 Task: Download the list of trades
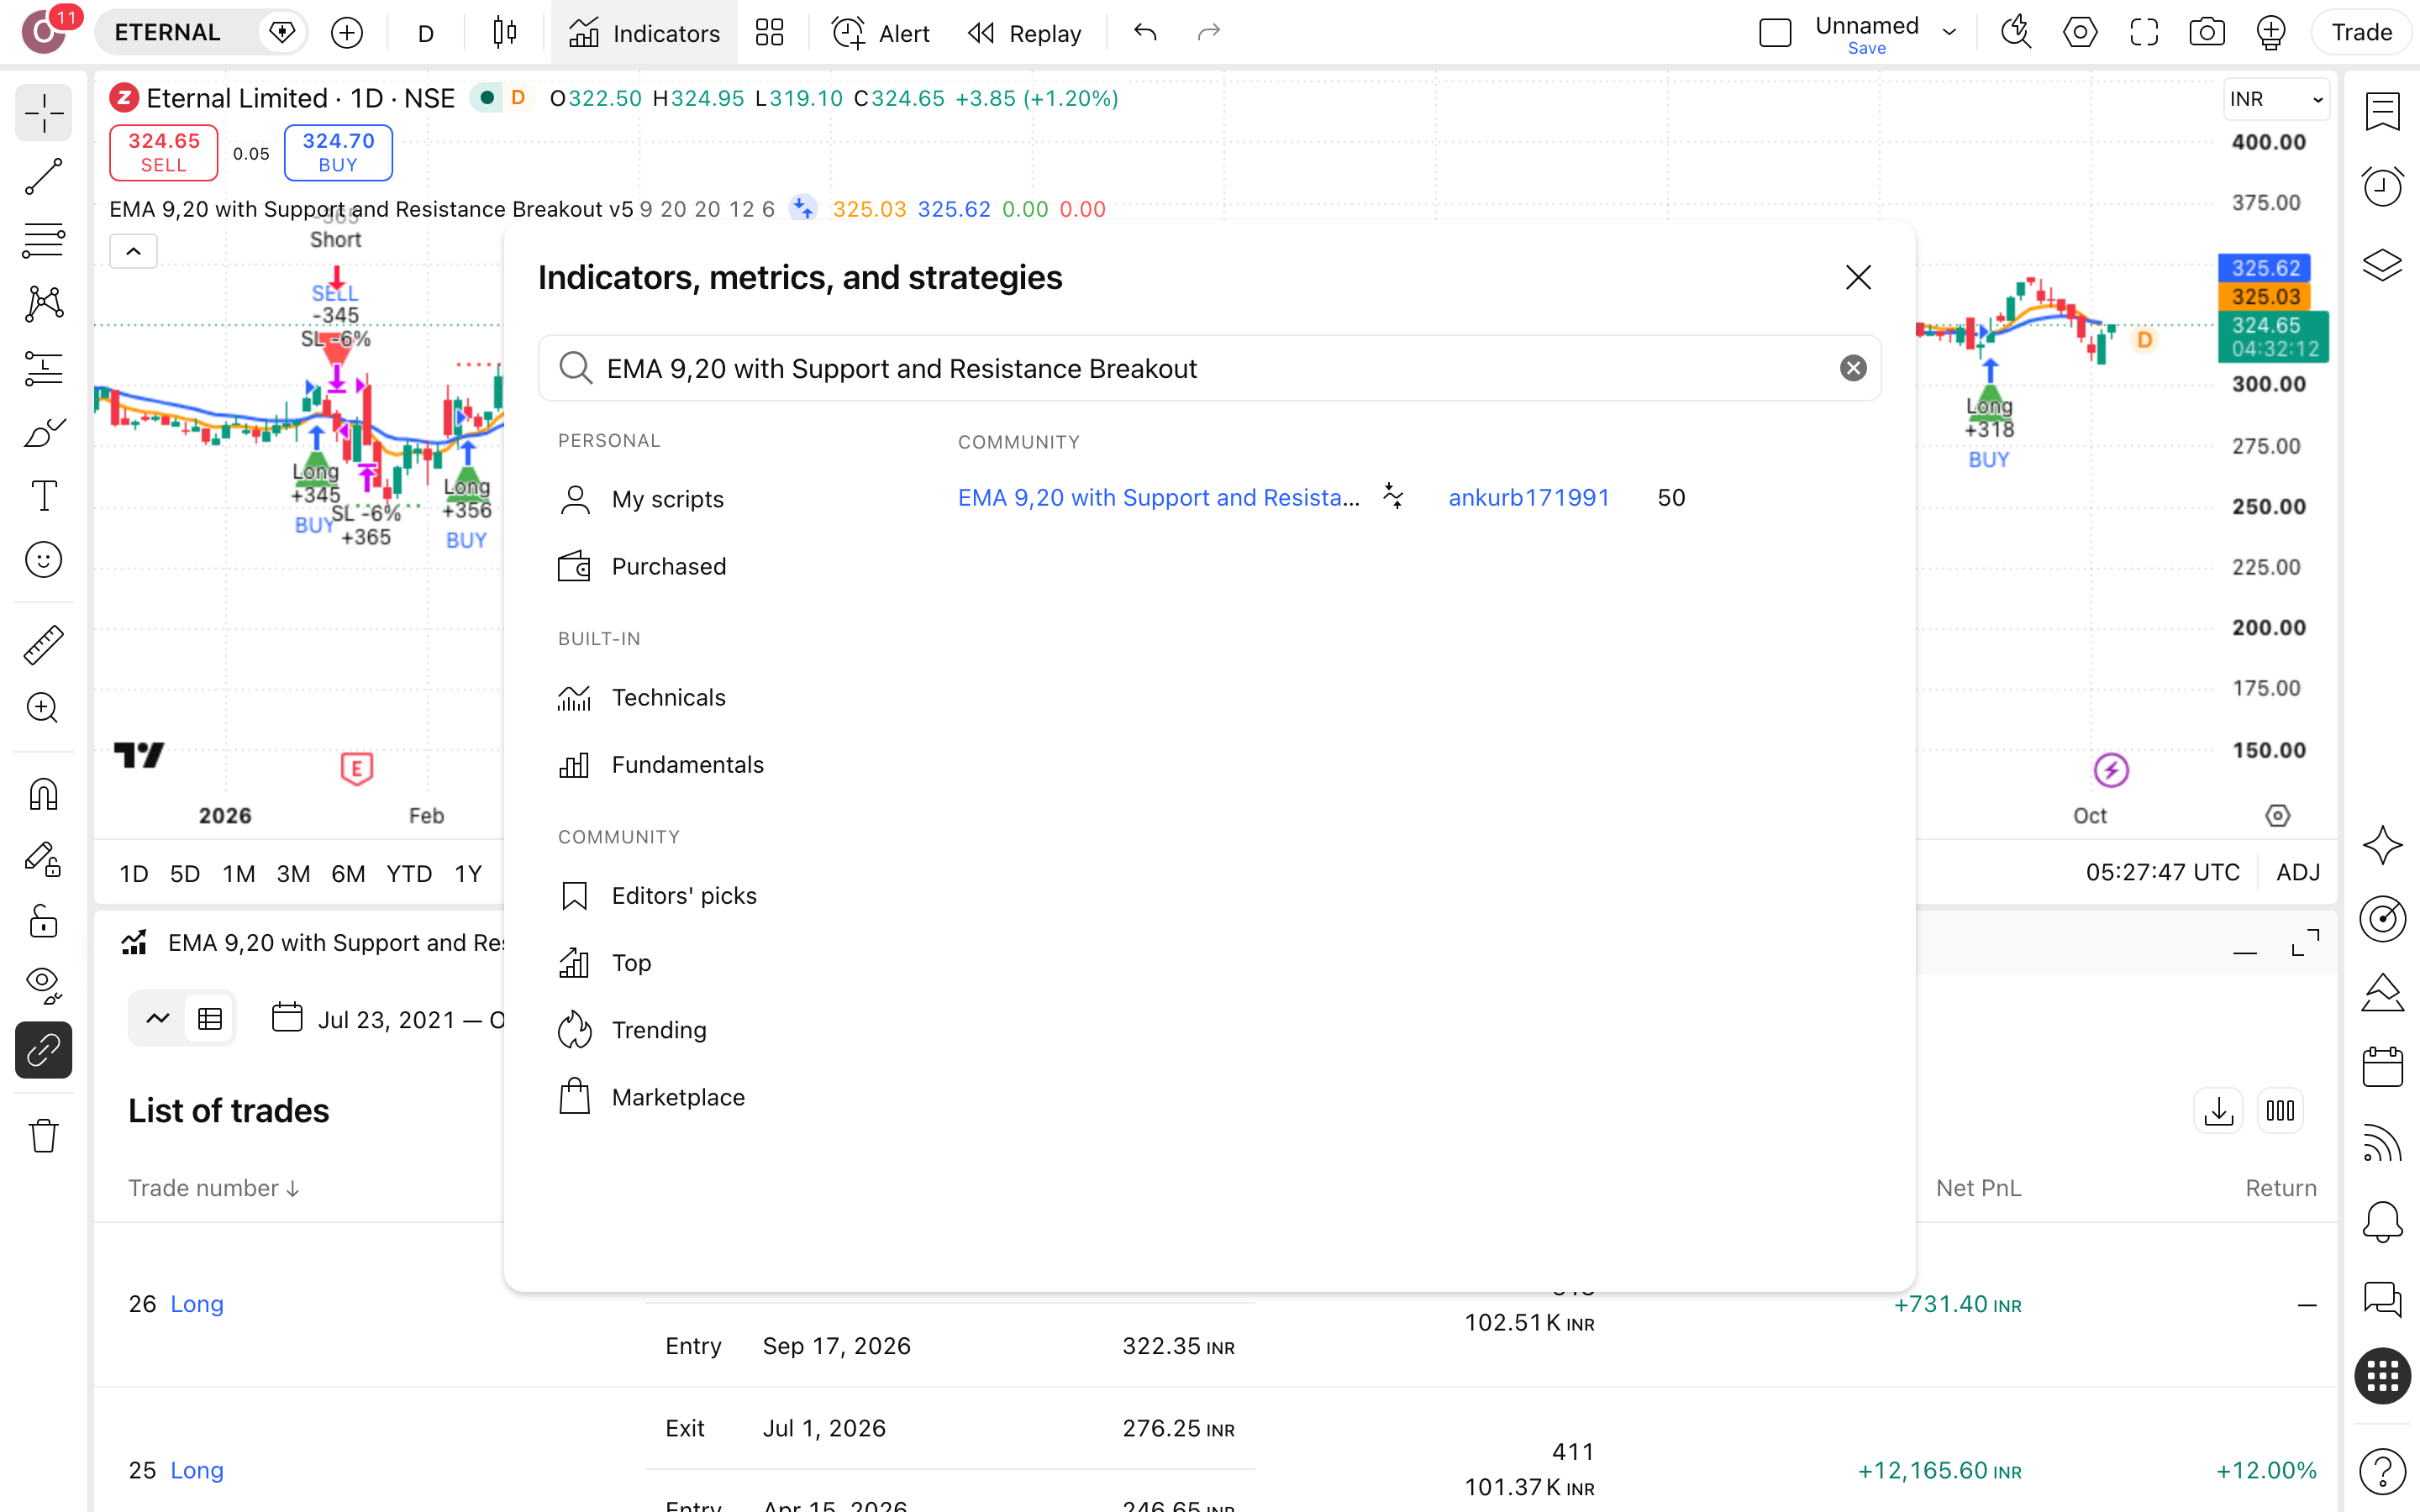2218,1111
